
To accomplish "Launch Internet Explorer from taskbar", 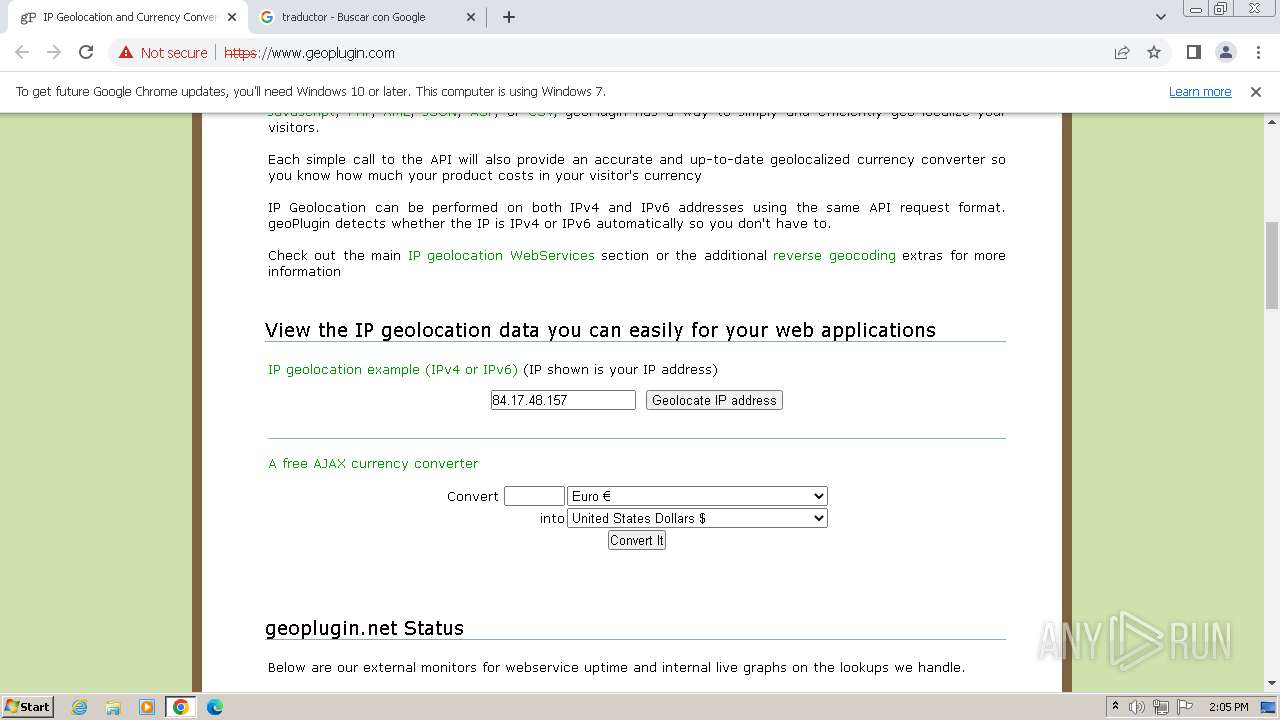I will point(80,707).
